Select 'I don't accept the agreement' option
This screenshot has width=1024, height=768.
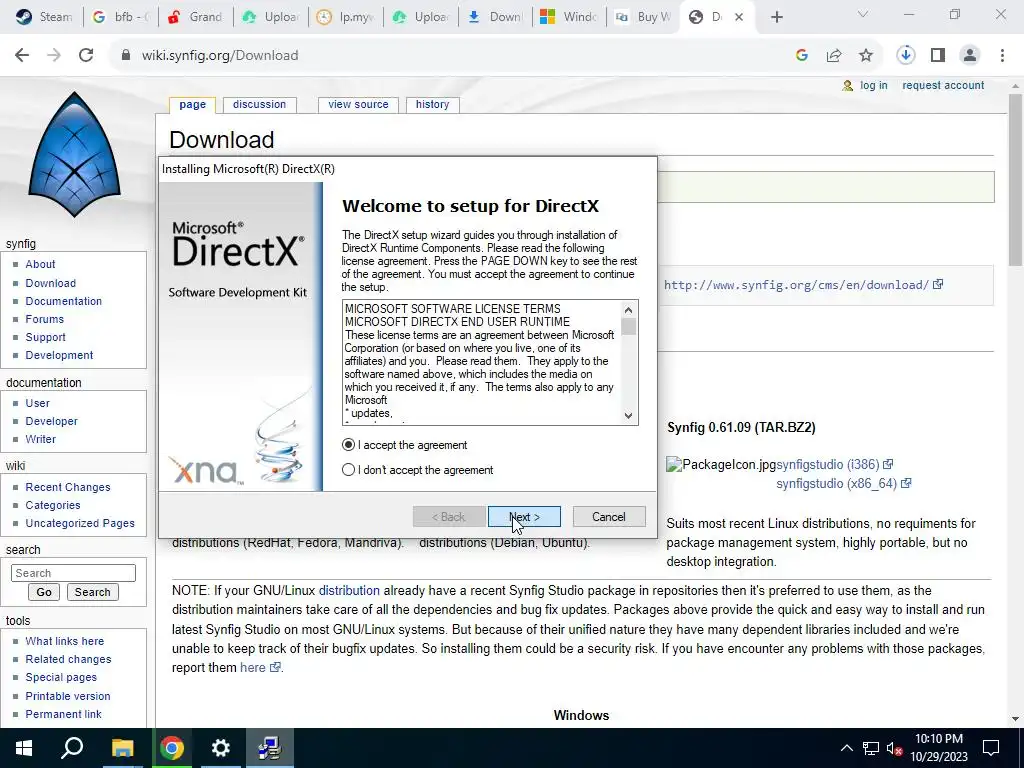pos(348,470)
